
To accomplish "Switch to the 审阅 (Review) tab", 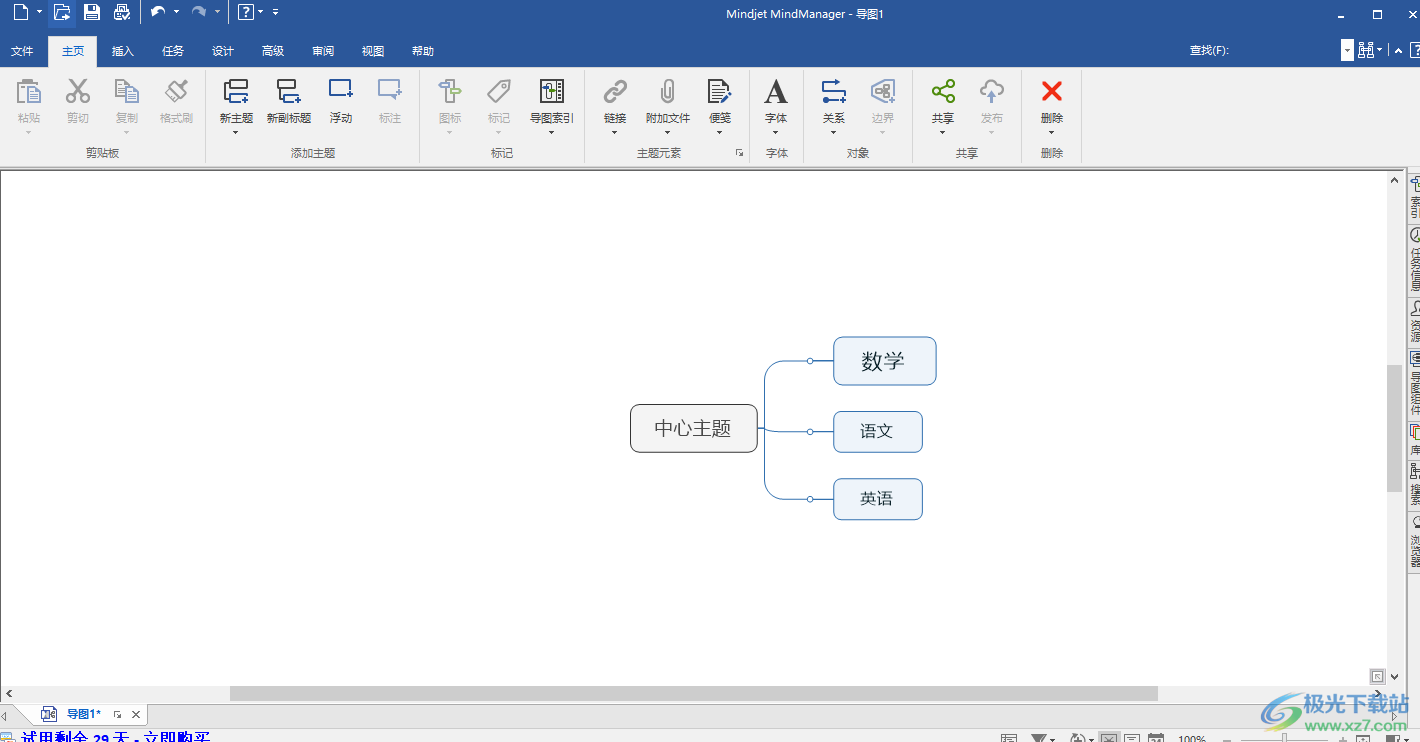I will [323, 51].
